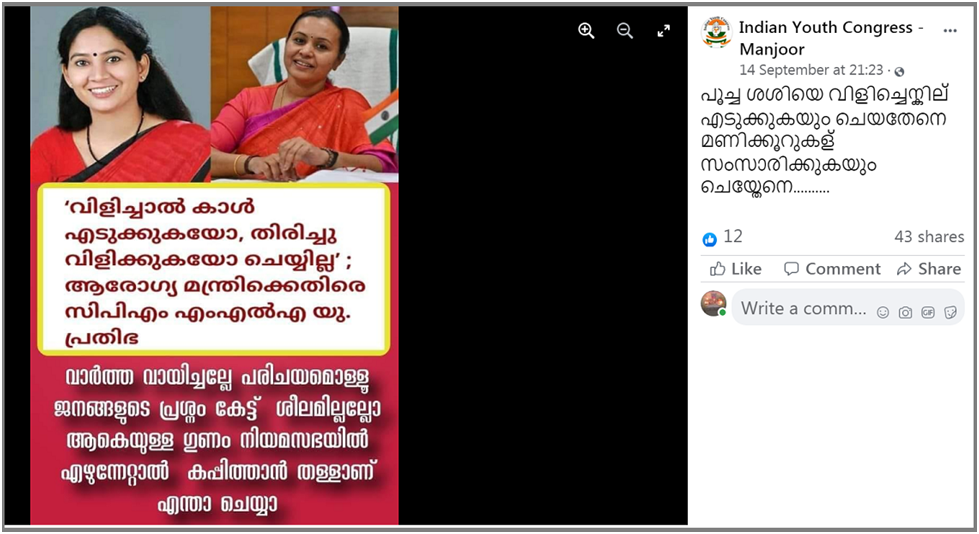View the 12 like reactions
This screenshot has width=979, height=534.
[722, 237]
